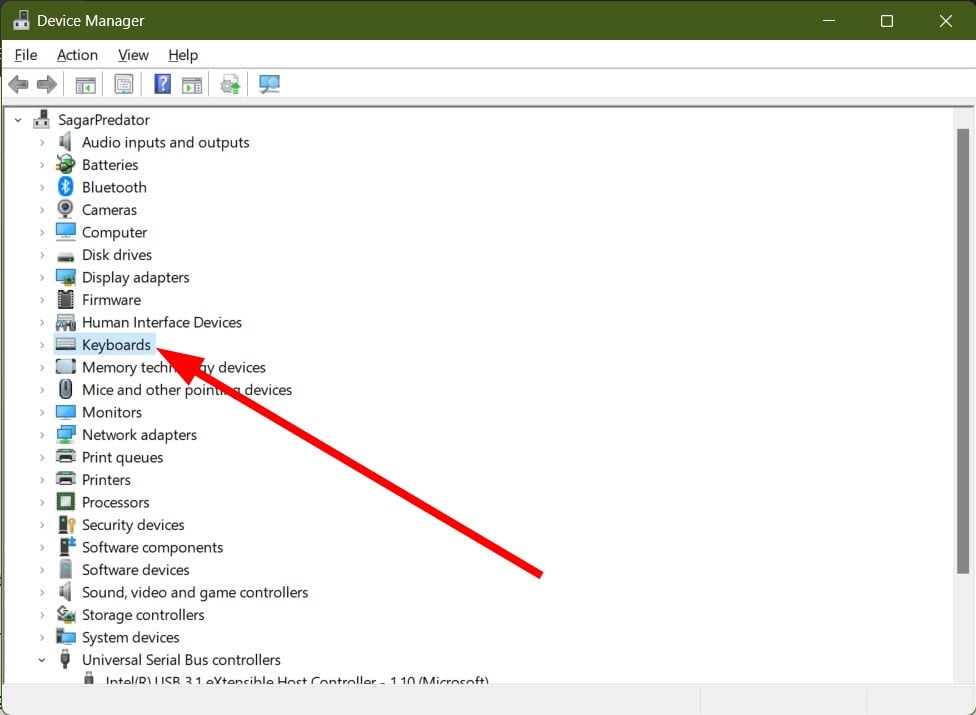
Task: Select the Storage controllers label
Action: click(143, 615)
